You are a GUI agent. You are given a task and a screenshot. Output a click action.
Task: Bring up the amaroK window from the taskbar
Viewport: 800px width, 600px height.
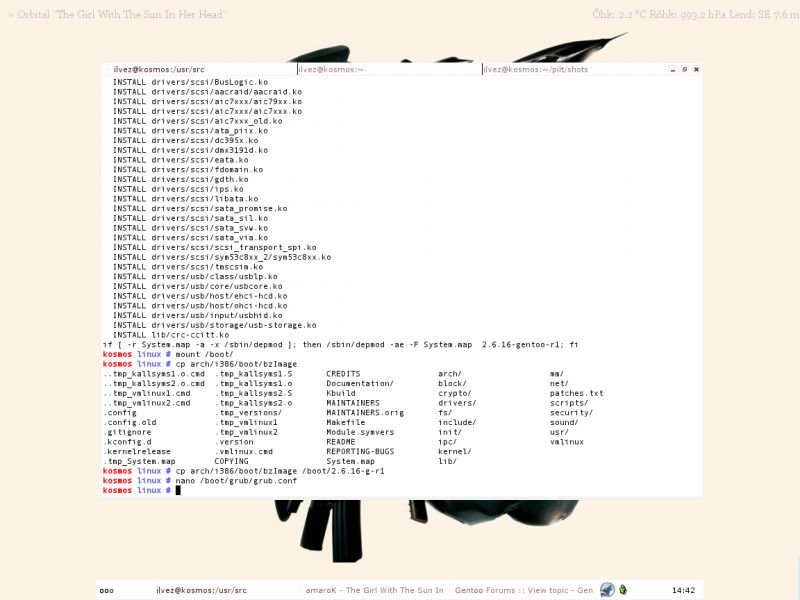374,590
